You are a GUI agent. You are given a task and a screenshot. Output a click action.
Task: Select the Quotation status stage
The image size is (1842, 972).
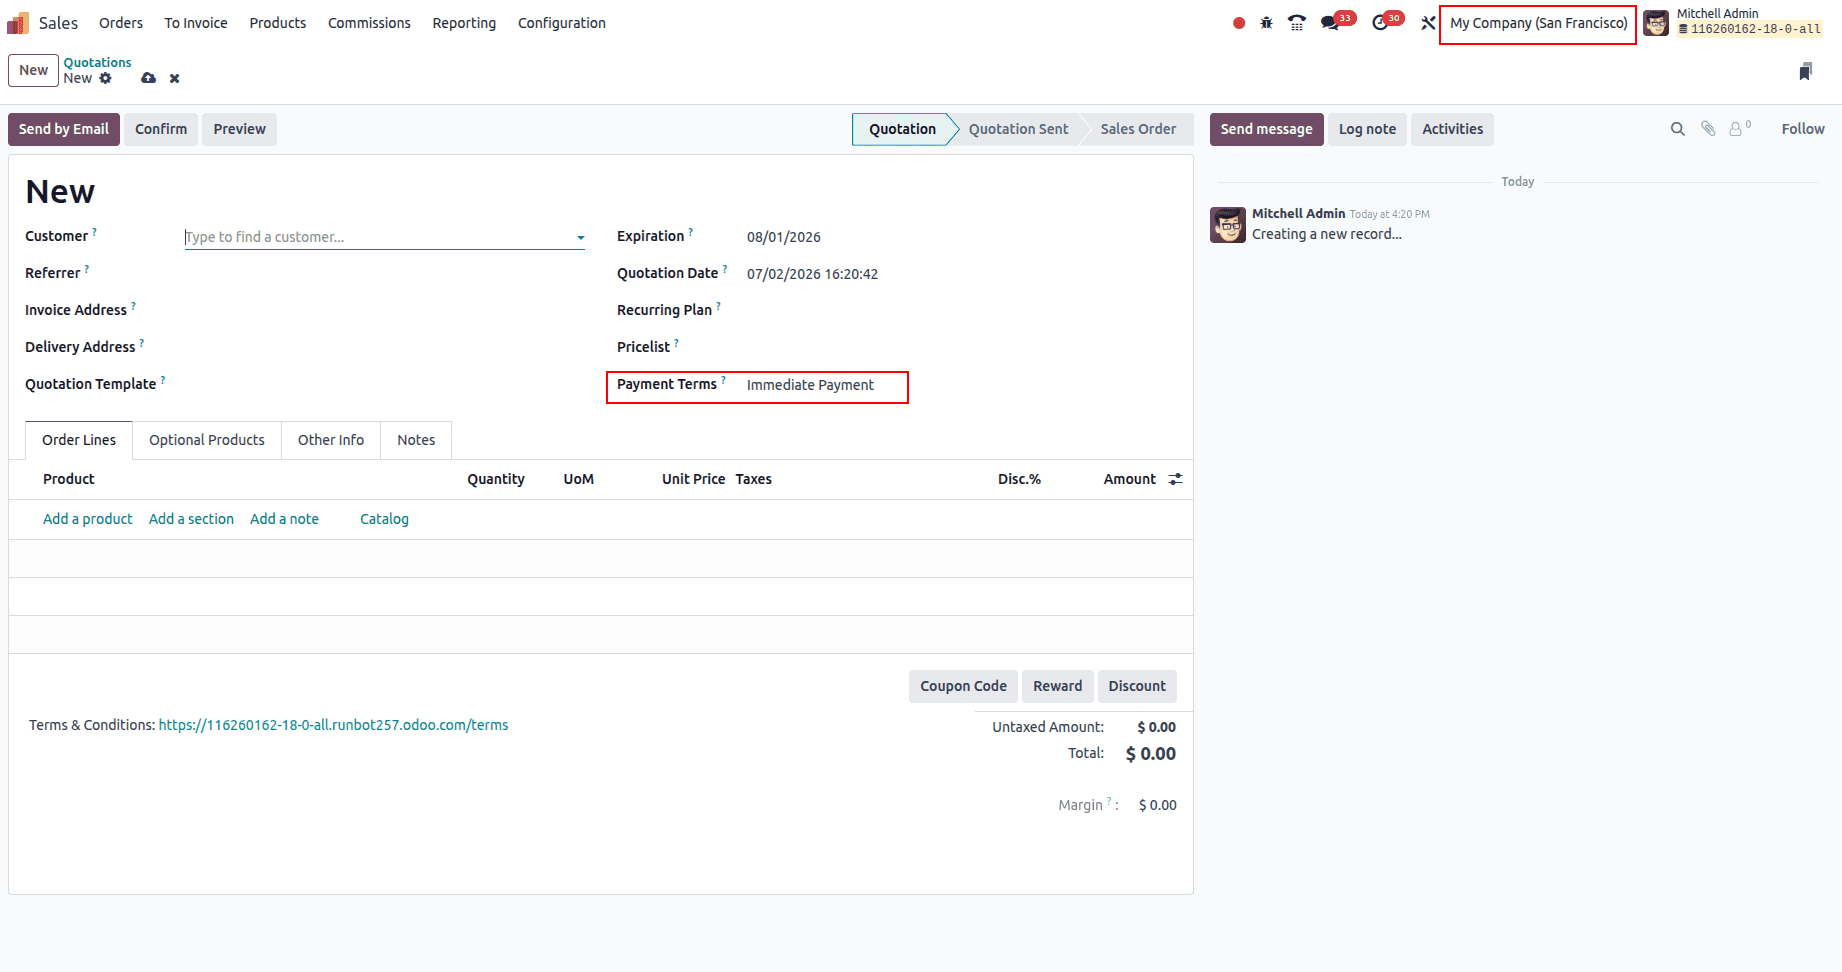pyautogui.click(x=902, y=129)
